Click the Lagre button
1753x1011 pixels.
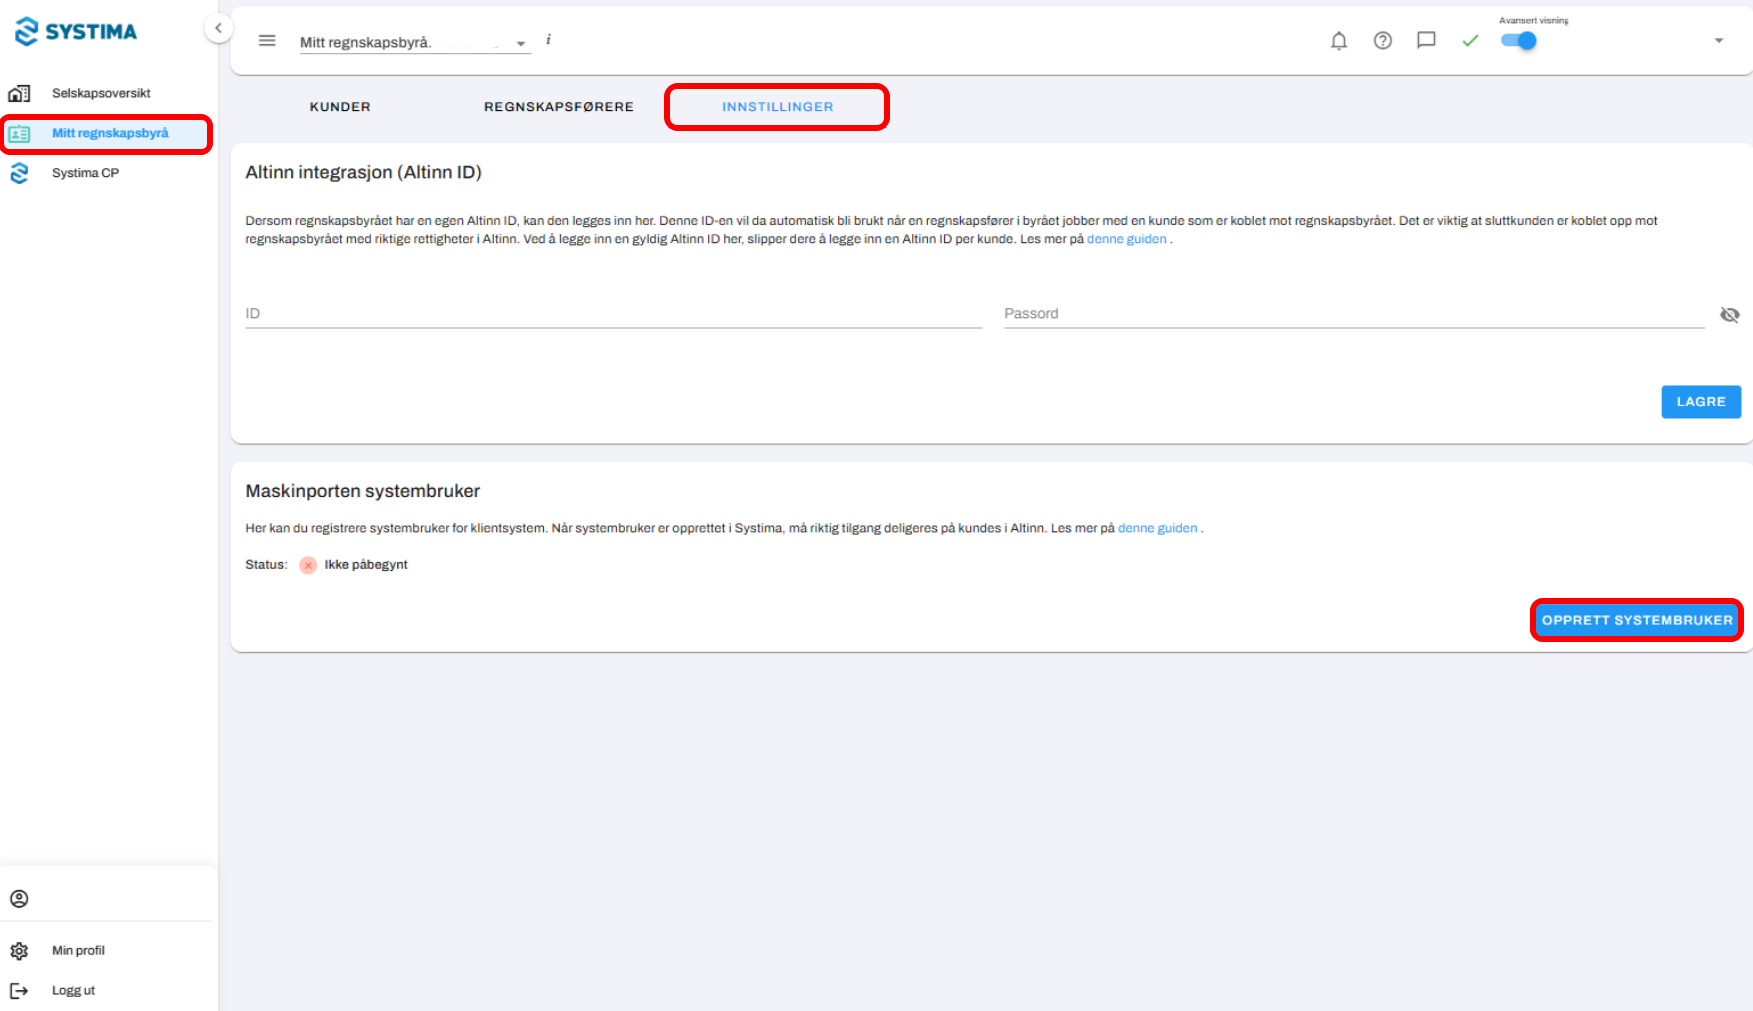1701,402
